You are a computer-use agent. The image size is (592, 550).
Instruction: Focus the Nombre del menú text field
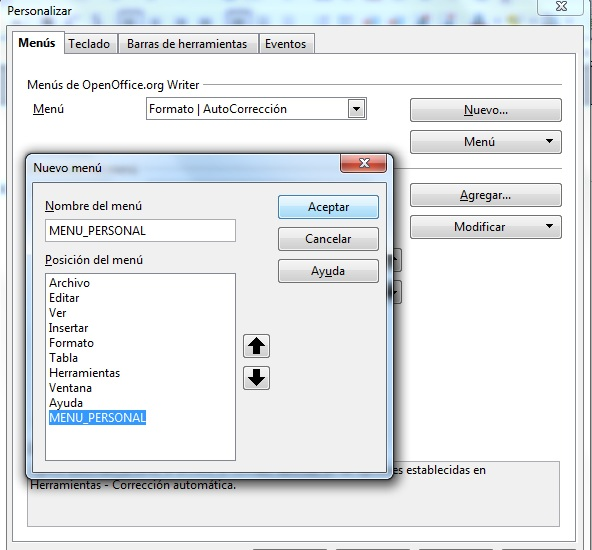(x=140, y=231)
